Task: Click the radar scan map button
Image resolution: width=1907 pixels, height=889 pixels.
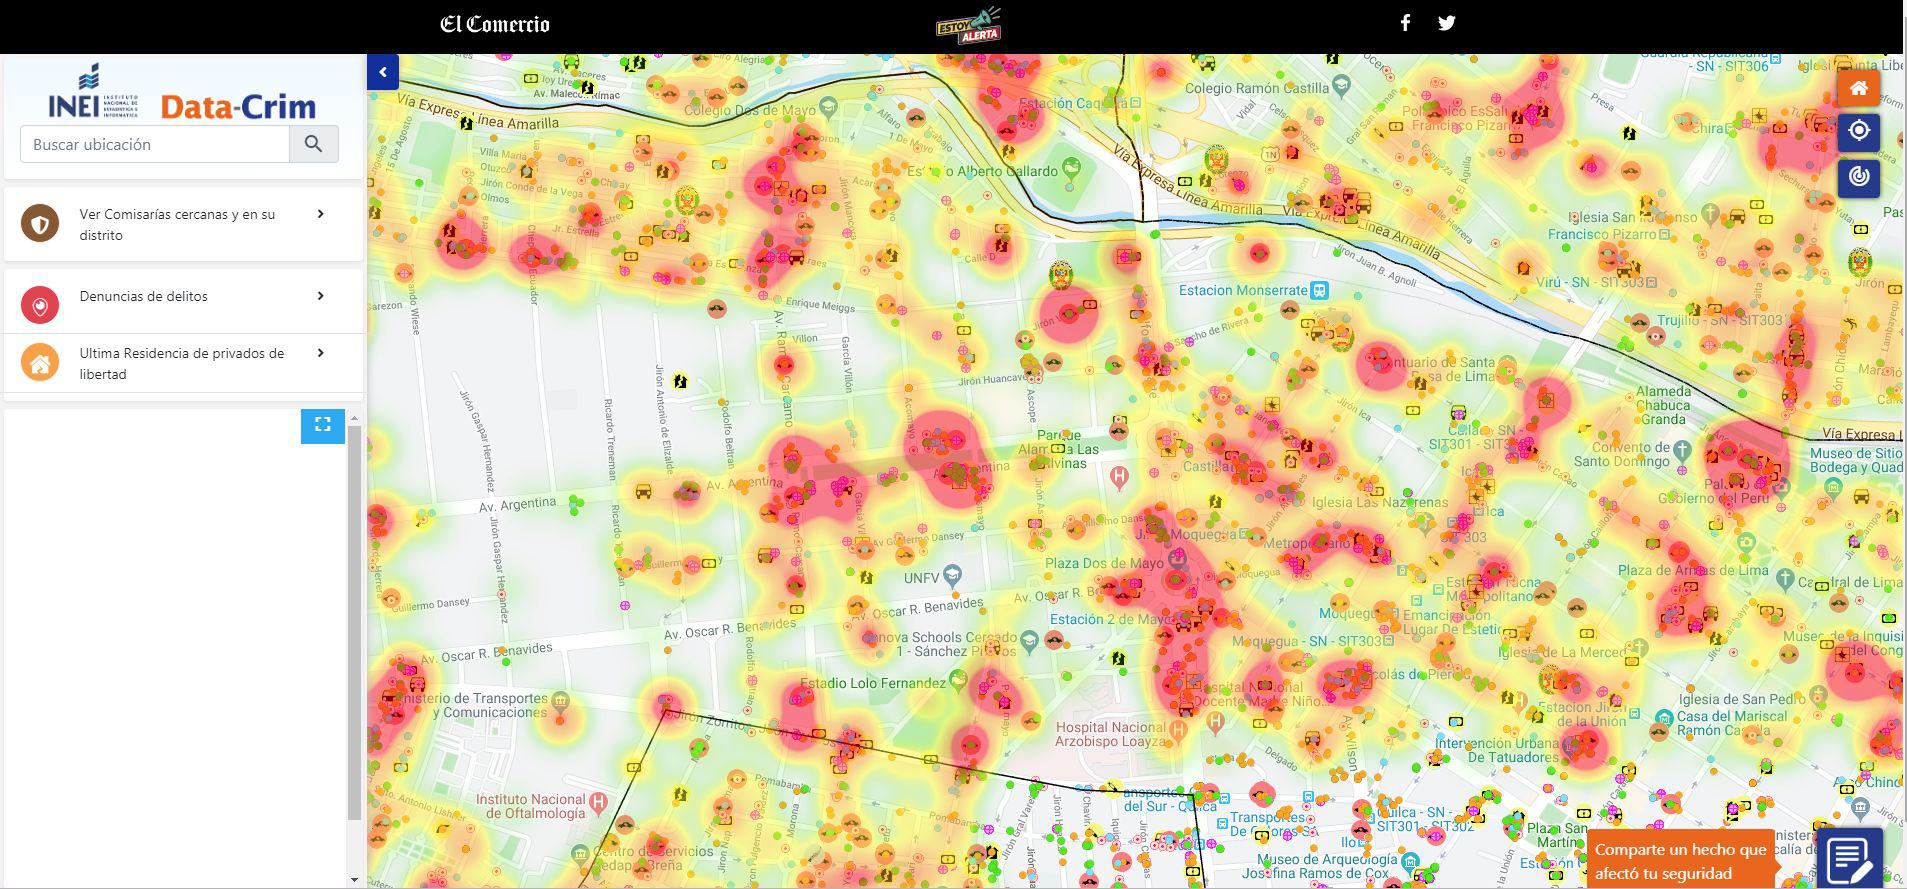Action: click(1858, 177)
